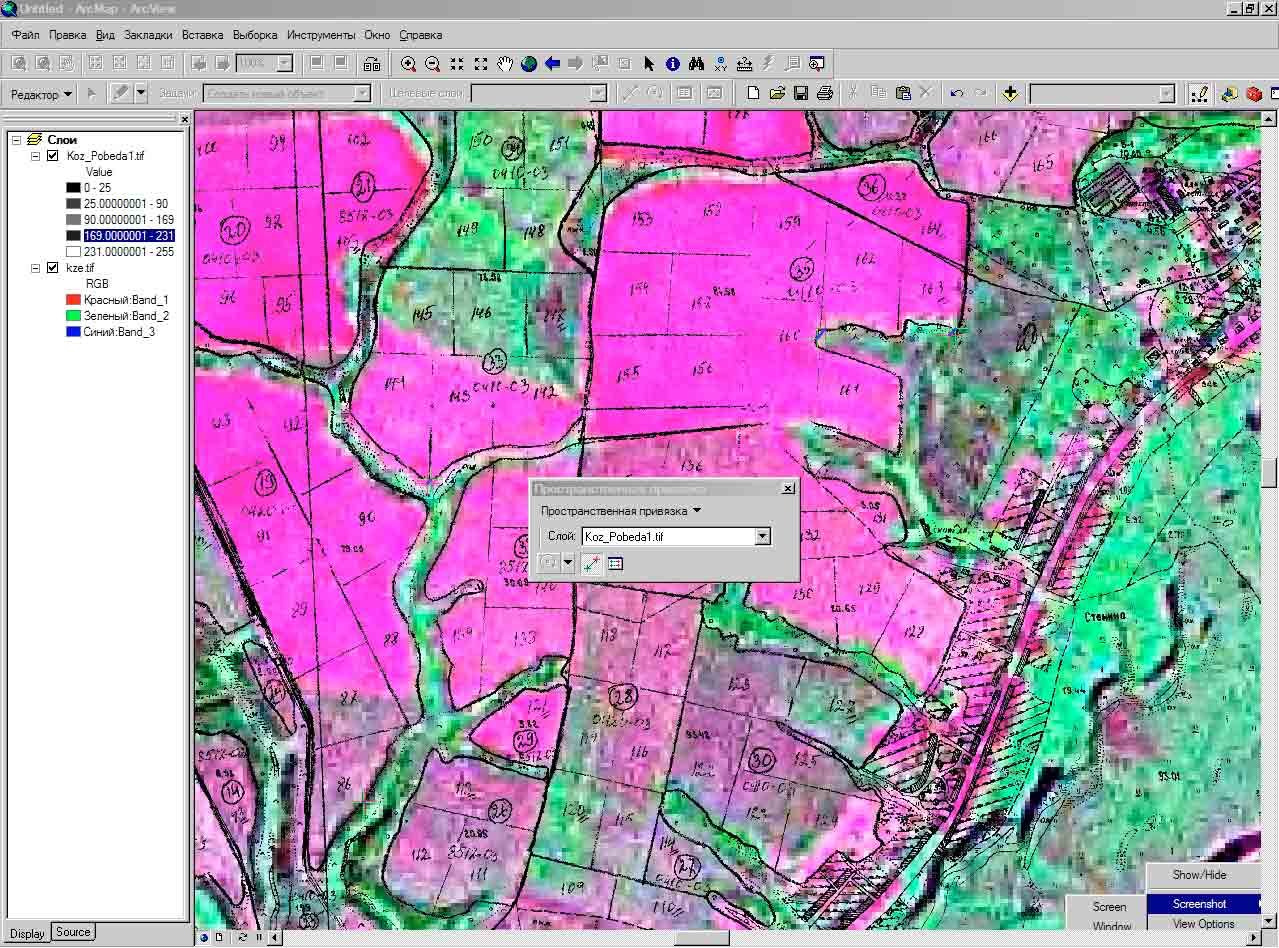This screenshot has height=948, width=1279.
Task: Paste from the clipboard
Action: (x=903, y=93)
